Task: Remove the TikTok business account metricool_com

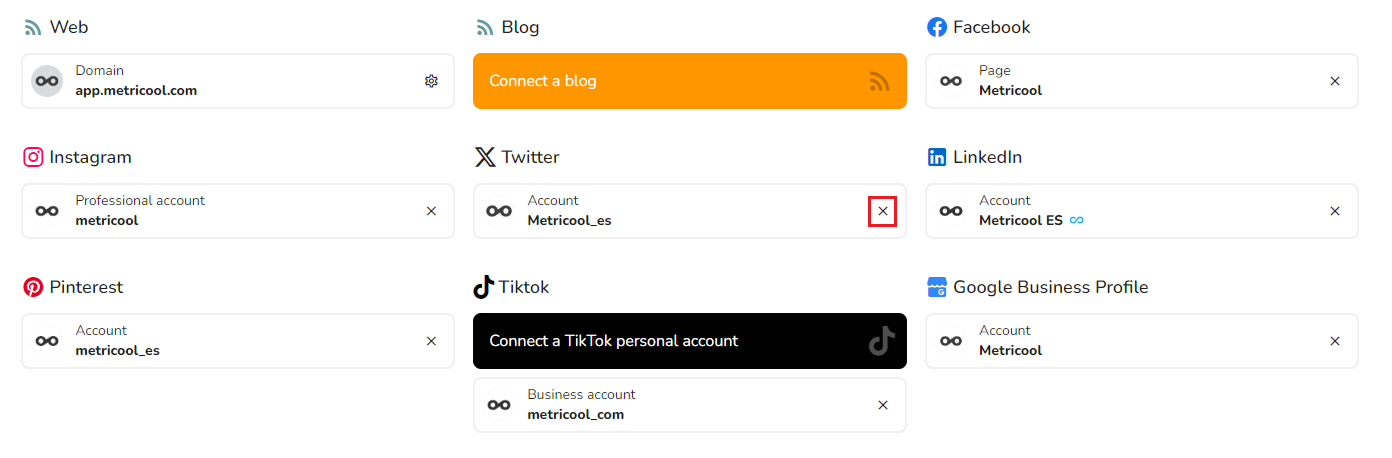Action: 883,405
